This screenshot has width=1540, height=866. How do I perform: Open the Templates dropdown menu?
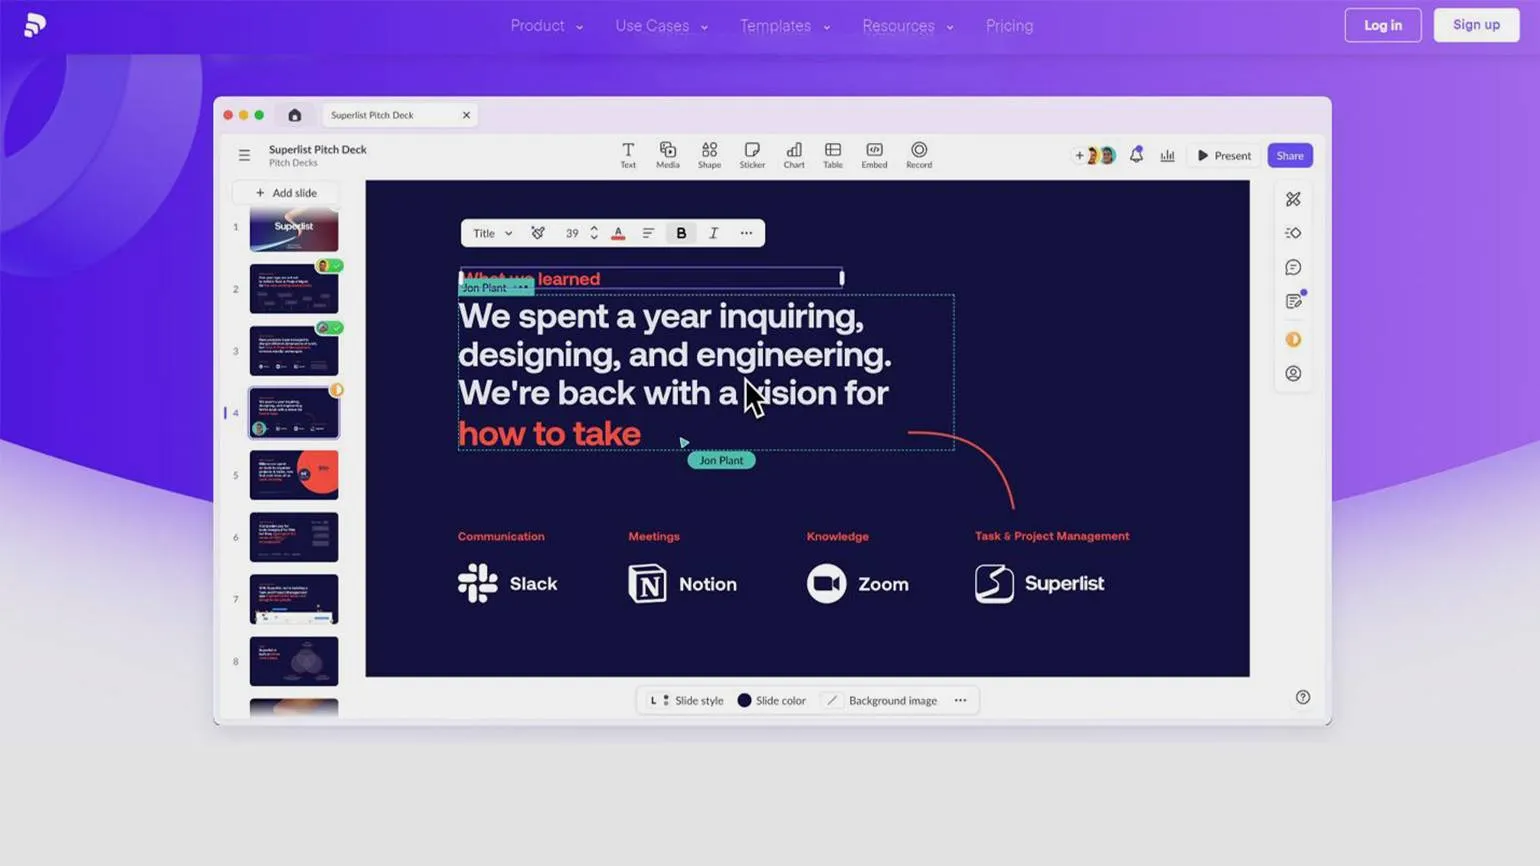(x=784, y=26)
